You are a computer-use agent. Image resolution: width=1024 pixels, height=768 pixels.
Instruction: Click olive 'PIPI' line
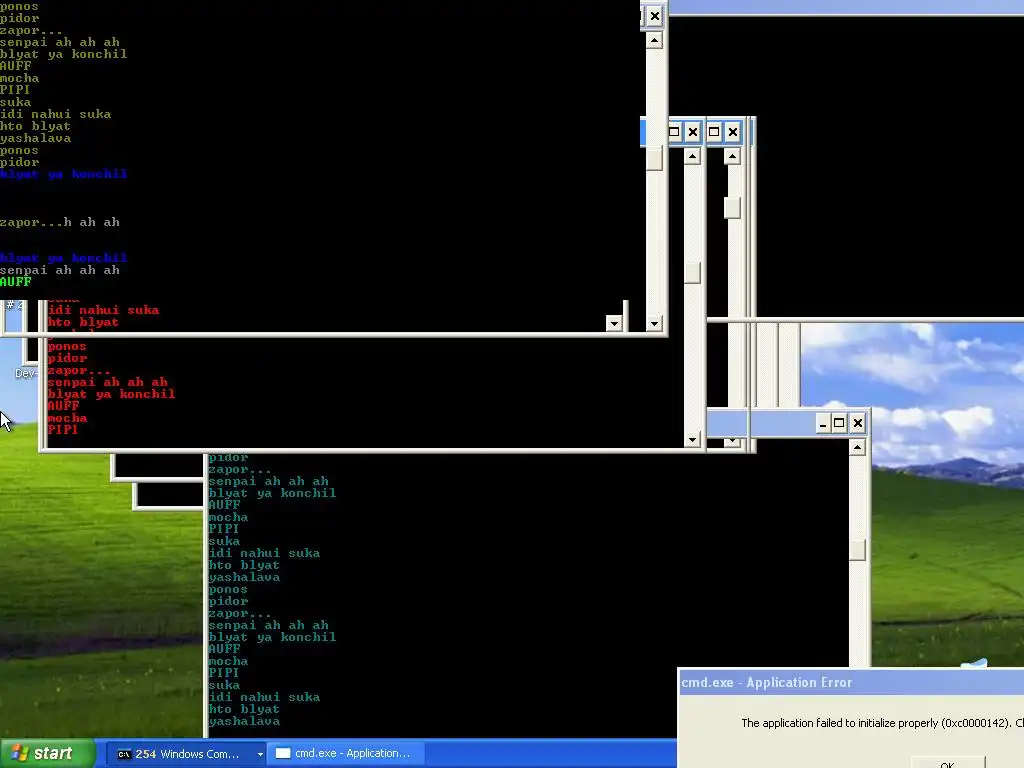(x=15, y=90)
